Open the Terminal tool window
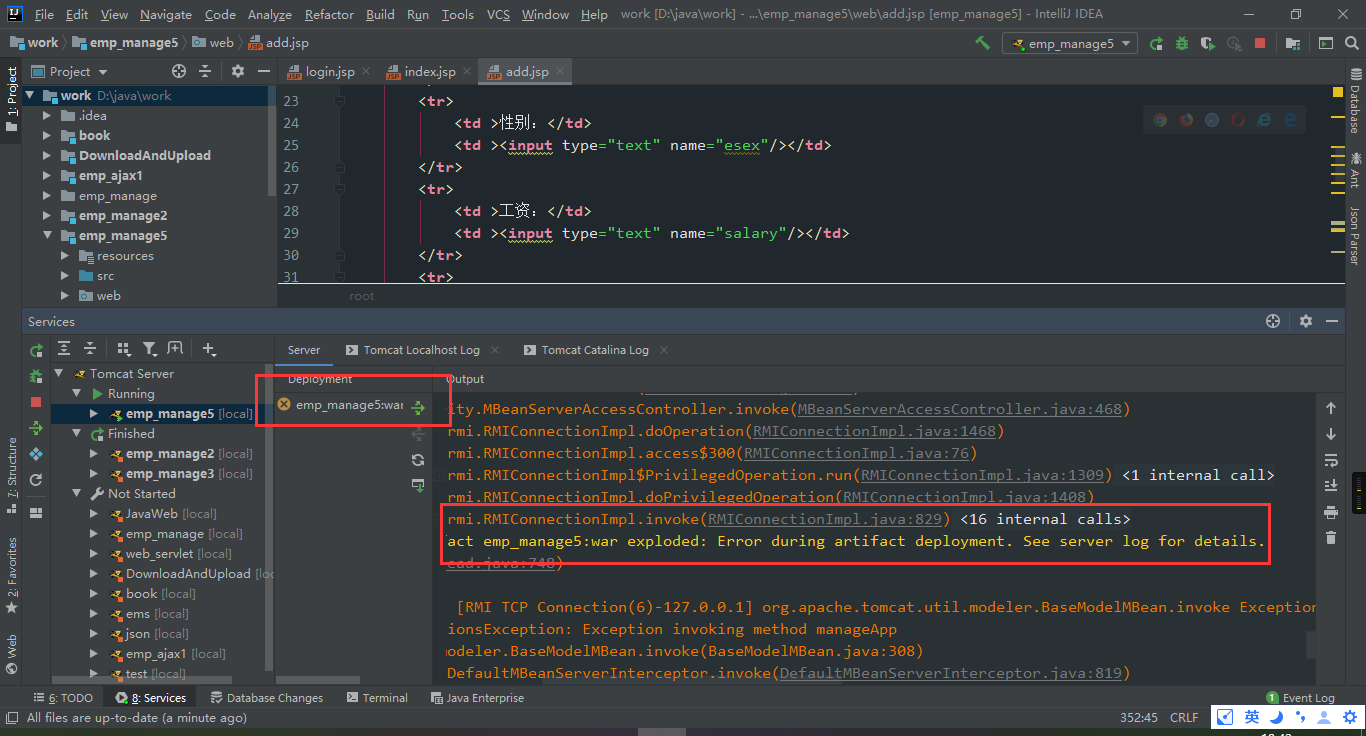 tap(376, 698)
